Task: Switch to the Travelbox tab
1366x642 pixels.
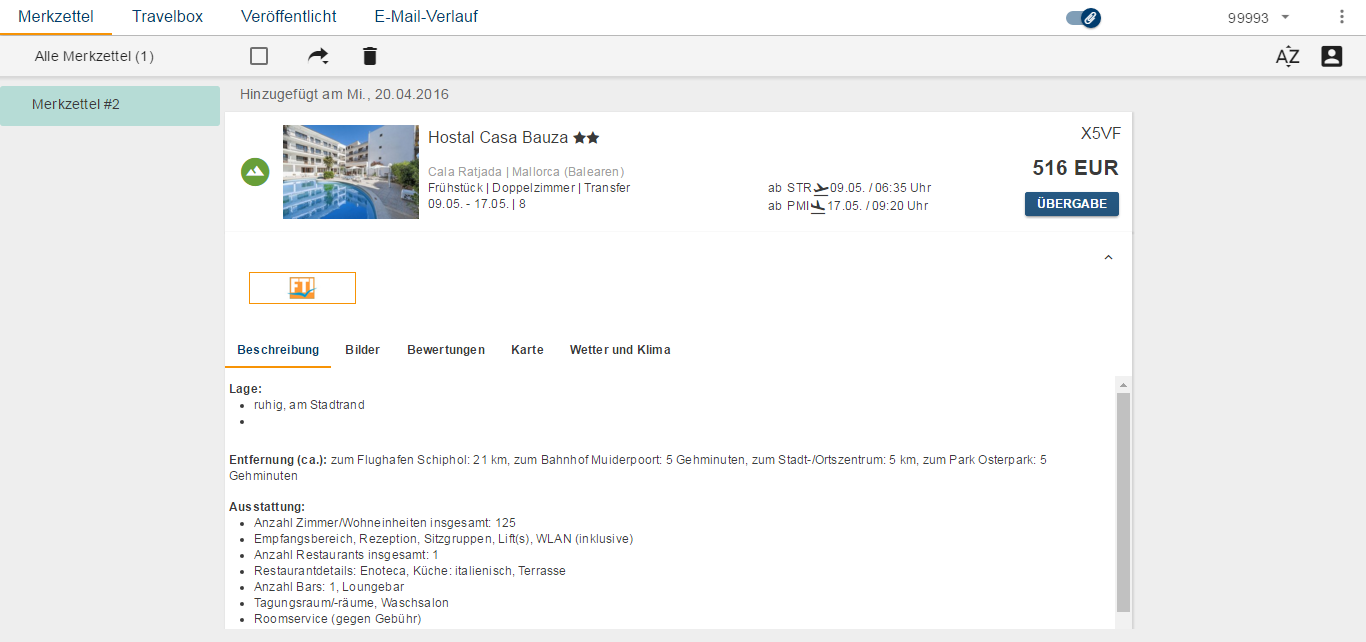Action: click(167, 17)
